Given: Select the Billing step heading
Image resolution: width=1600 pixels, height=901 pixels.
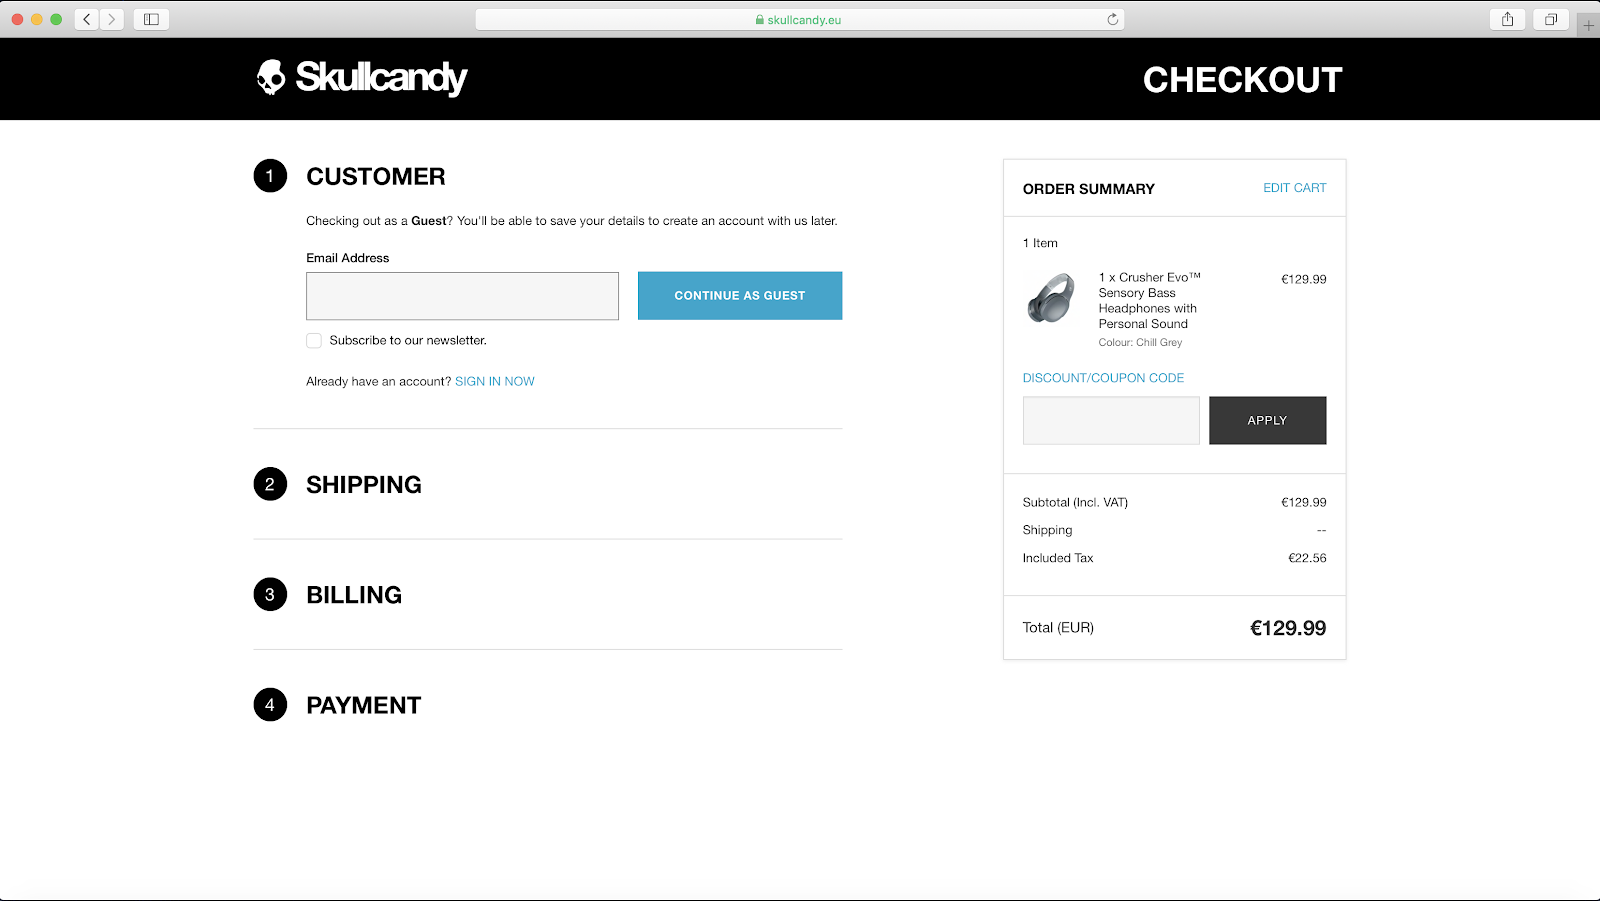Looking at the screenshot, I should (x=354, y=595).
